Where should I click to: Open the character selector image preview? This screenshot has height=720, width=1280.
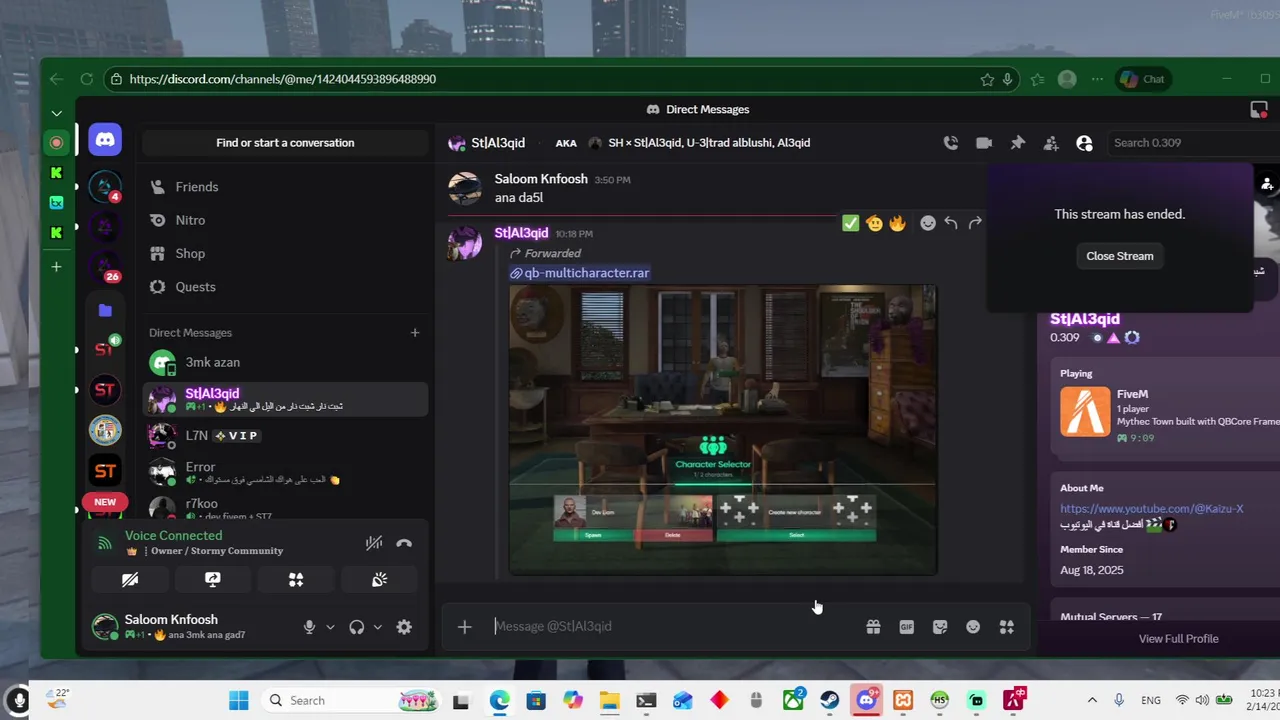tap(723, 430)
